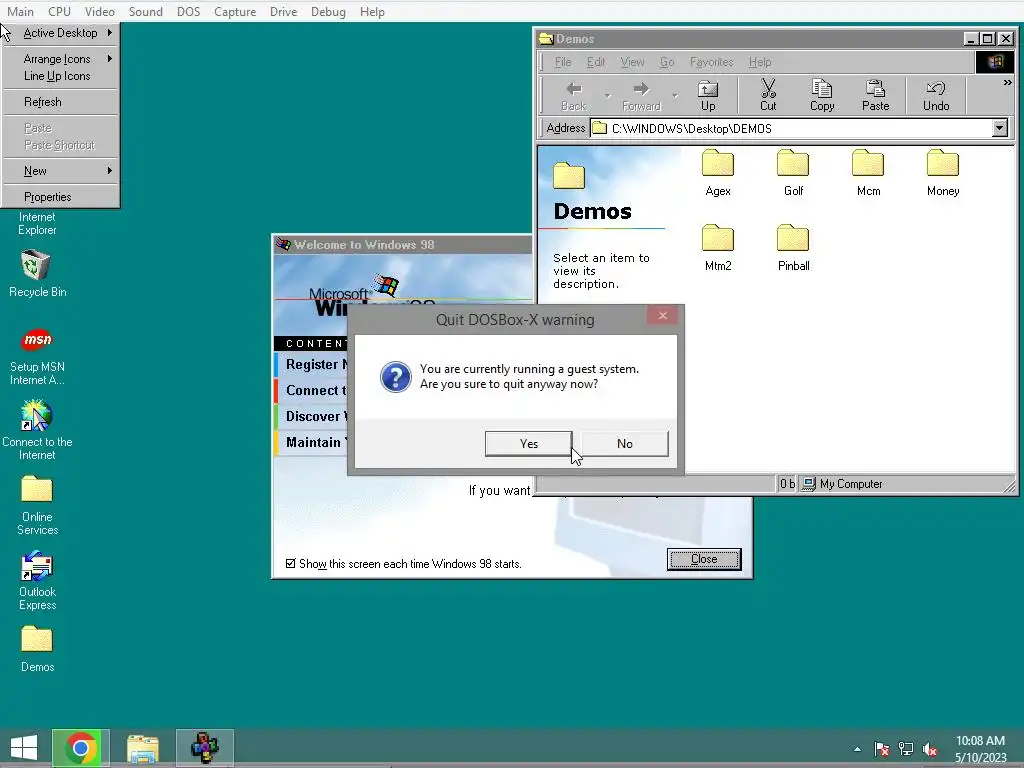Close the Quit DOSBox-X warning dialog
This screenshot has width=1024, height=768.
click(x=663, y=316)
